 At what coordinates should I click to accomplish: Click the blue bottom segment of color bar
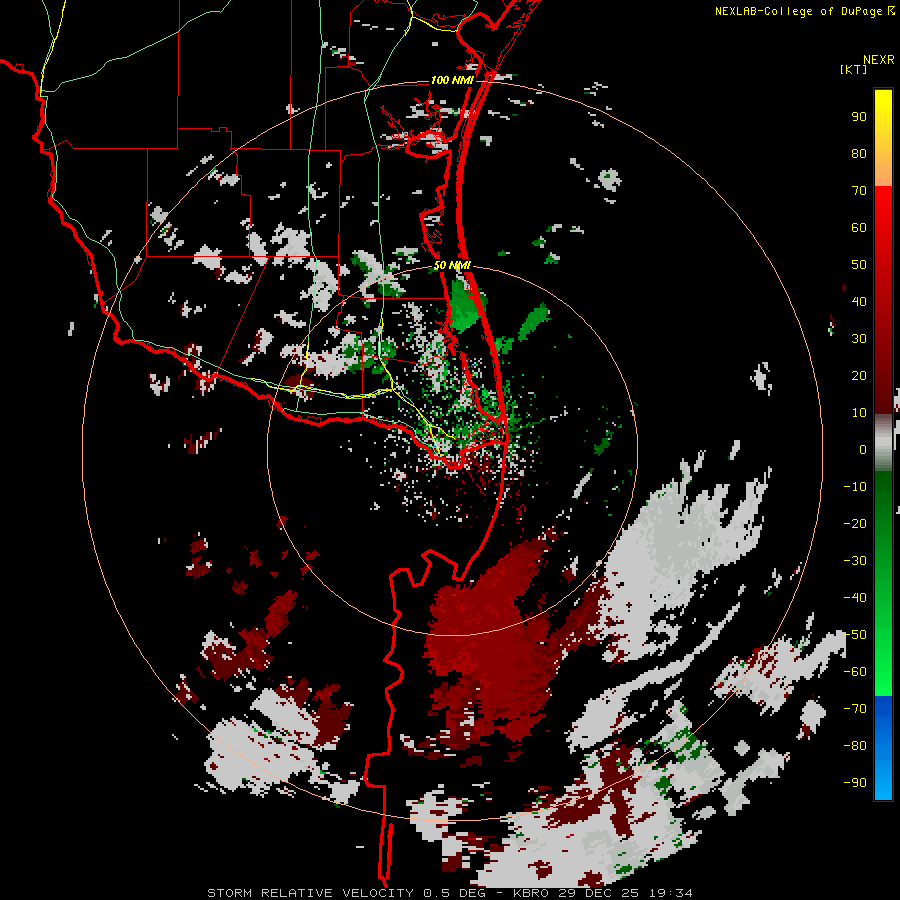[x=883, y=748]
